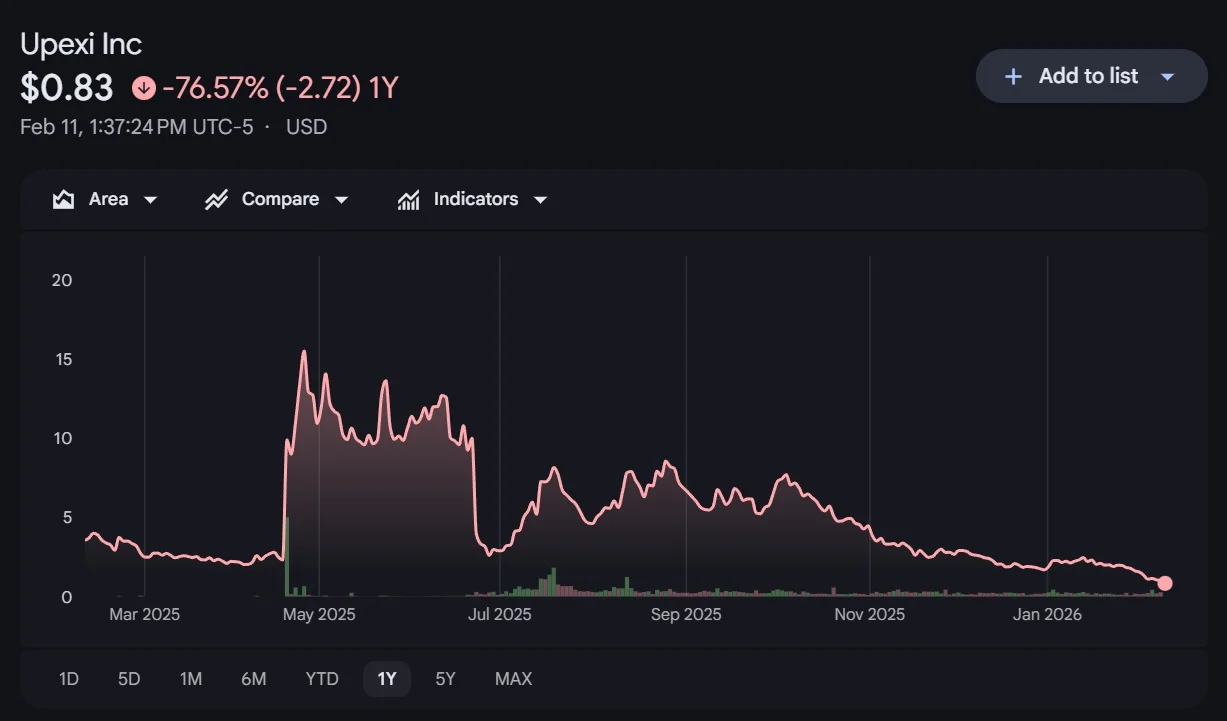The height and width of the screenshot is (721, 1227).
Task: Select the 5D time range
Action: click(x=129, y=679)
